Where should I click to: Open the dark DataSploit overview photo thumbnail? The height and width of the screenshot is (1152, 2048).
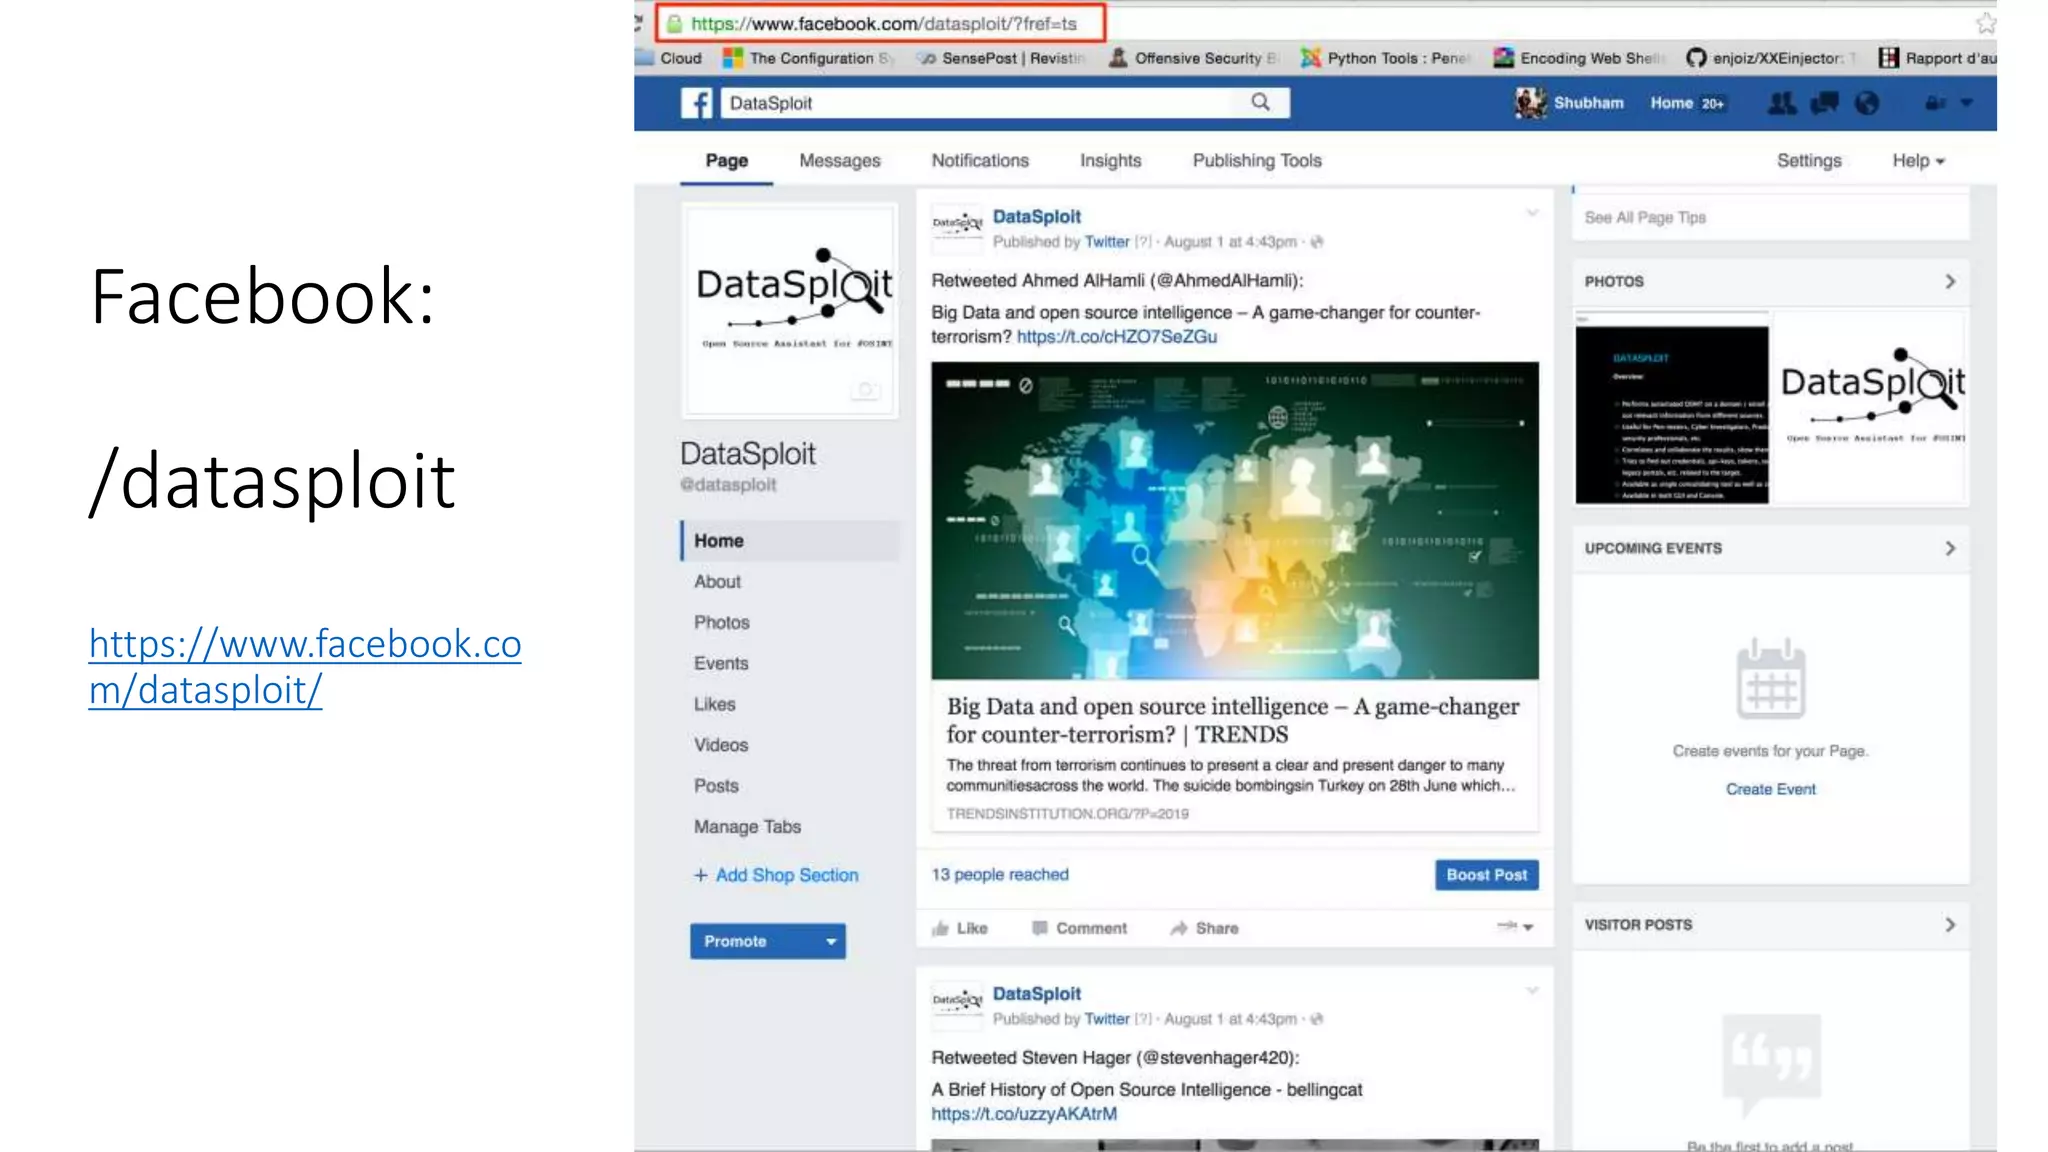1671,409
